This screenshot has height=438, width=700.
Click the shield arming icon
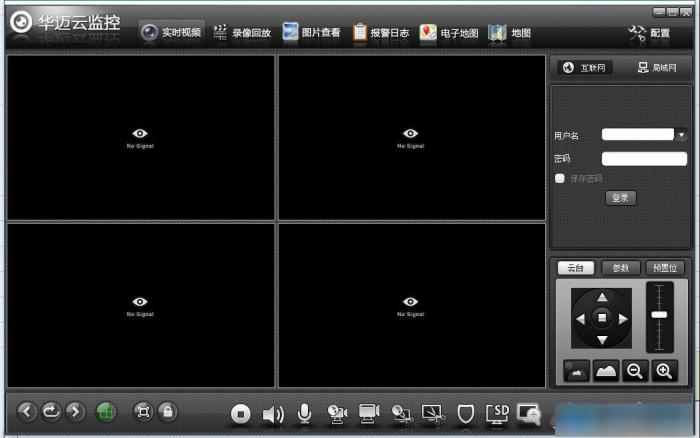coord(466,414)
